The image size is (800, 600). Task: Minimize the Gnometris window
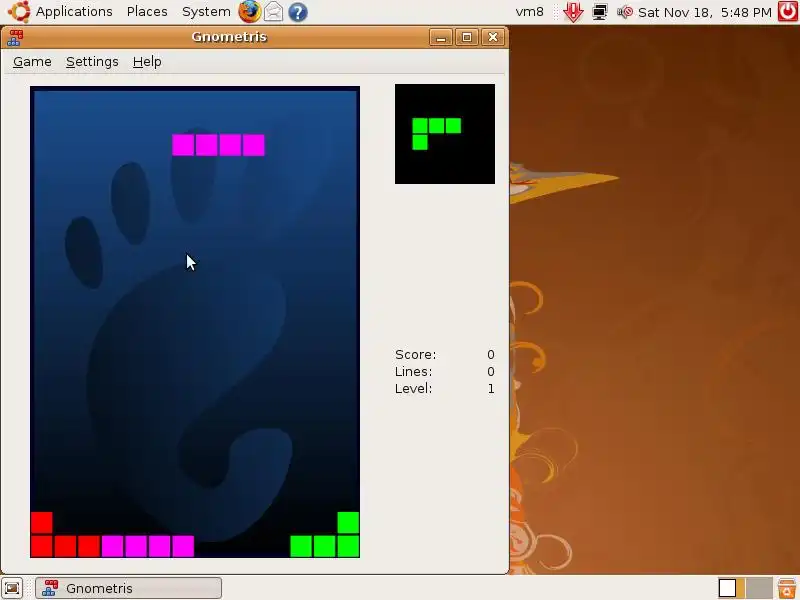click(441, 37)
